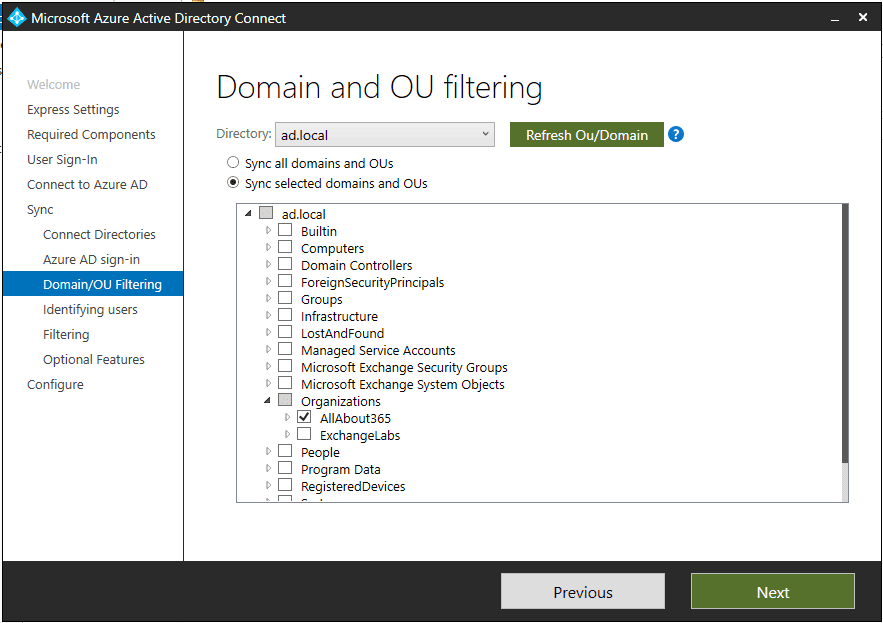The image size is (883, 623).
Task: Check the ExchangeLabs OU checkbox
Action: (304, 435)
